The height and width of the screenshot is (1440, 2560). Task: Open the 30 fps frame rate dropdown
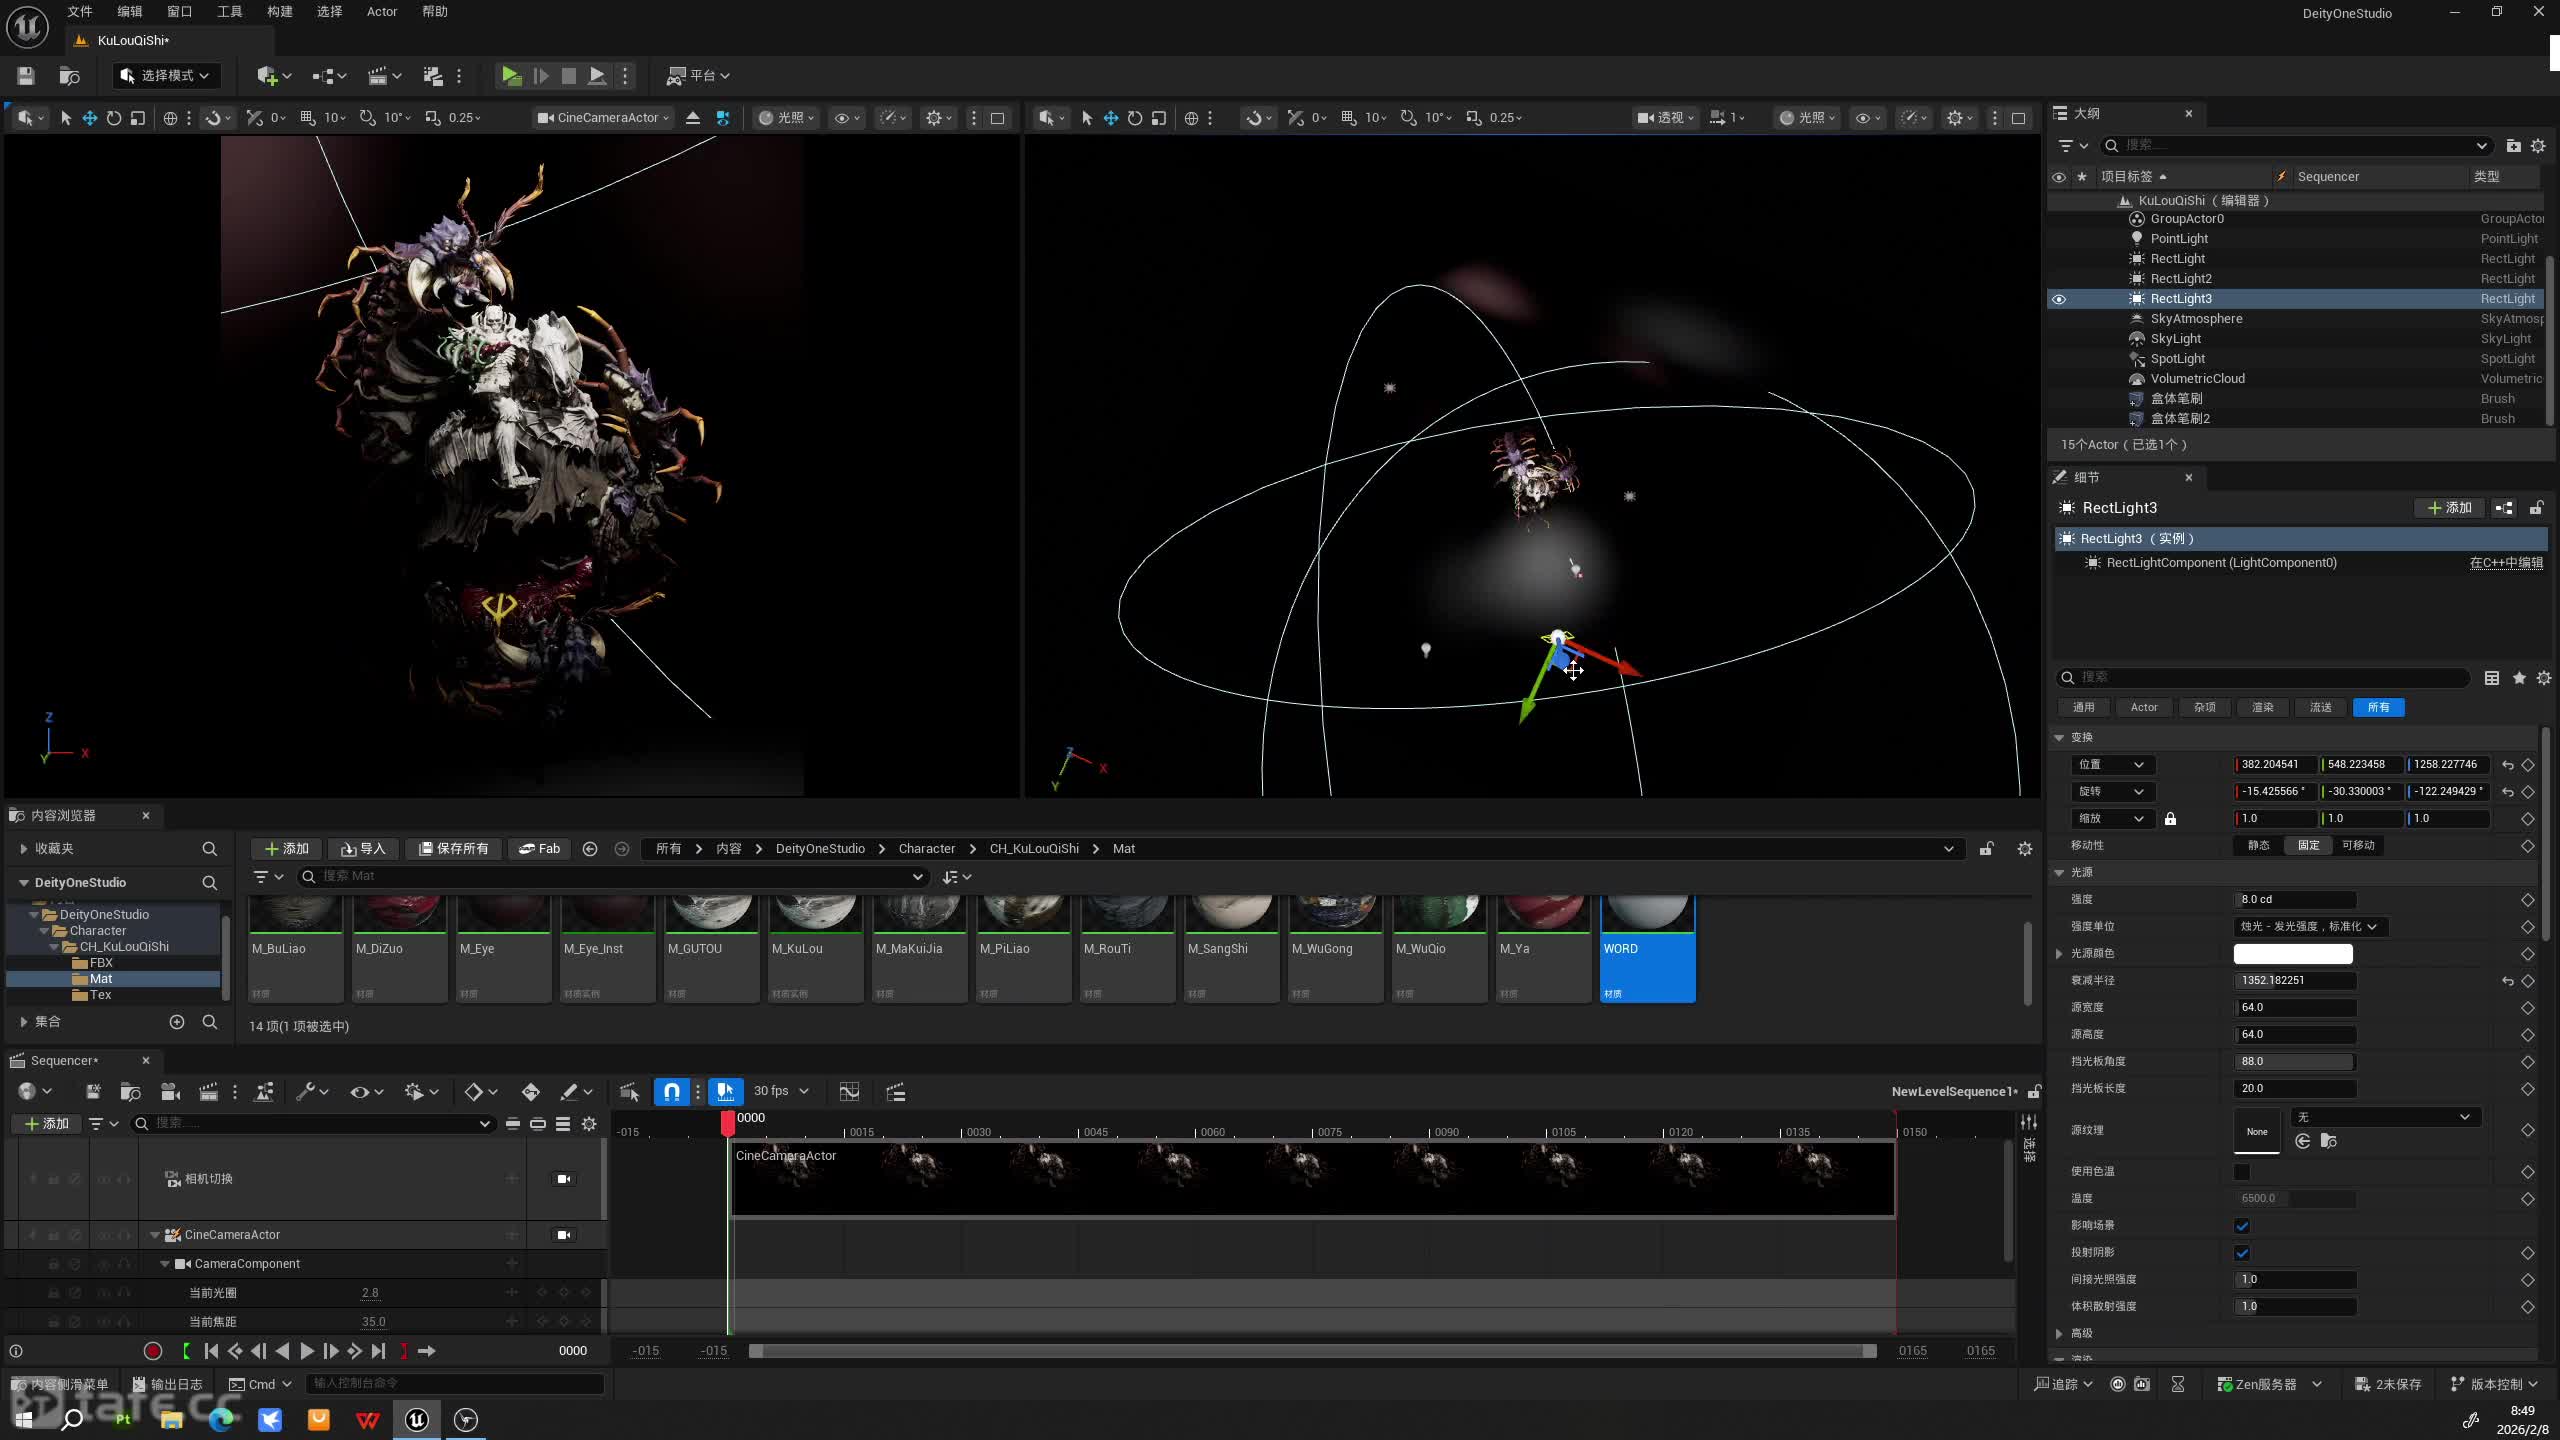point(781,1092)
